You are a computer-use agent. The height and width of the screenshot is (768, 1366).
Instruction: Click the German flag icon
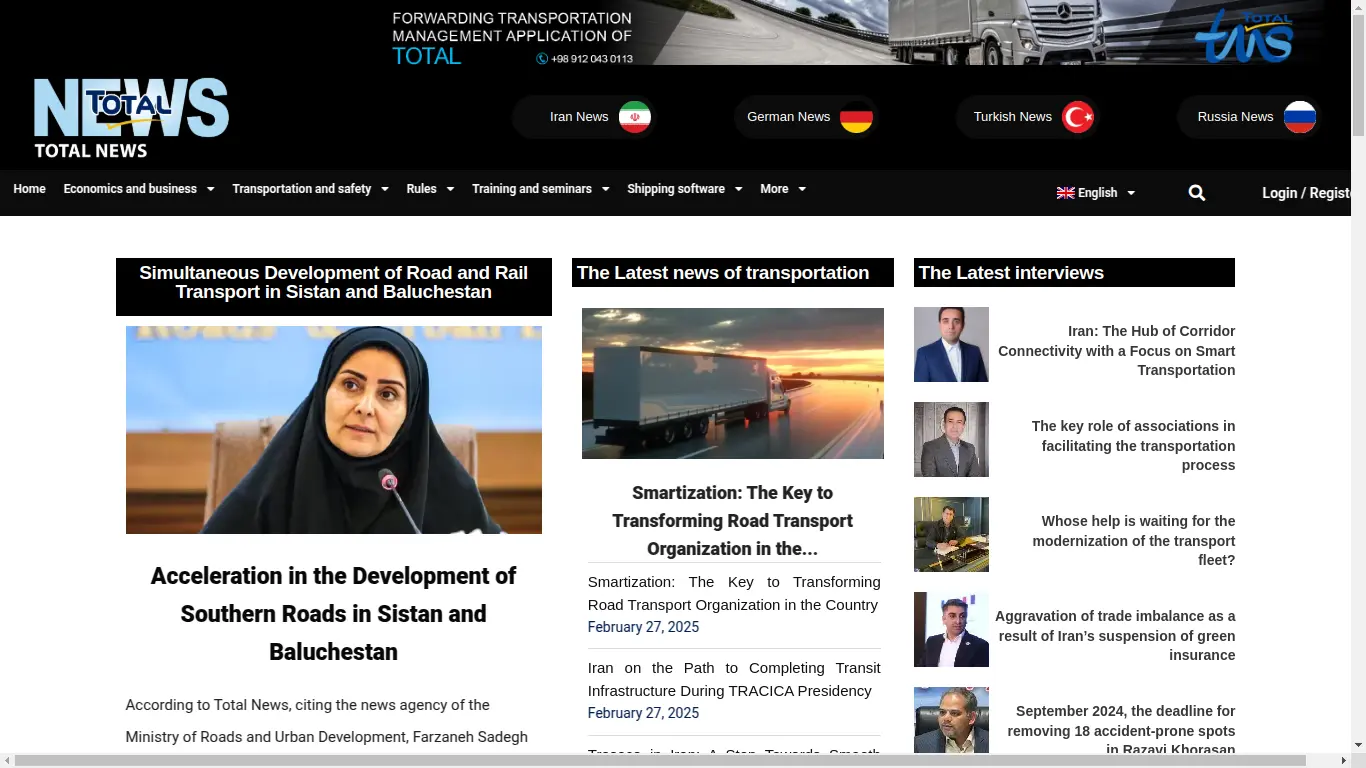coord(856,117)
